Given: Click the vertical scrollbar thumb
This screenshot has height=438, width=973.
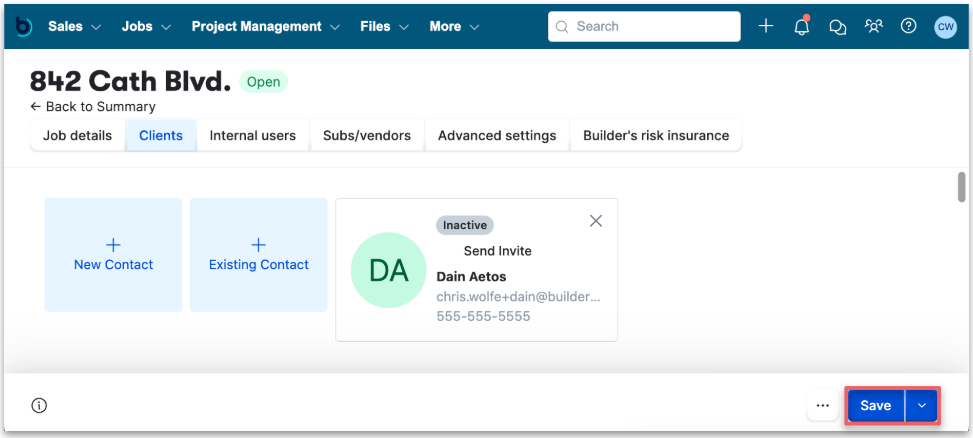Looking at the screenshot, I should 962,187.
